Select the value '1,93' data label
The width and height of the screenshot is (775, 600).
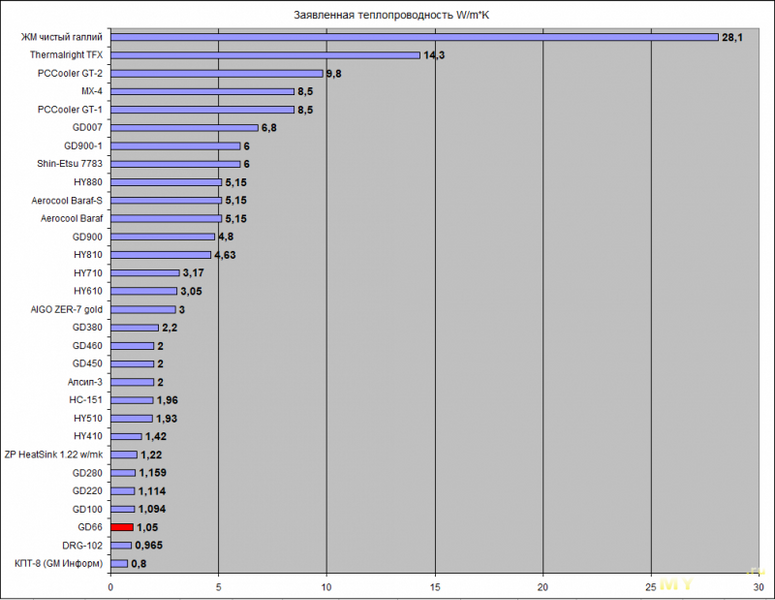167,419
